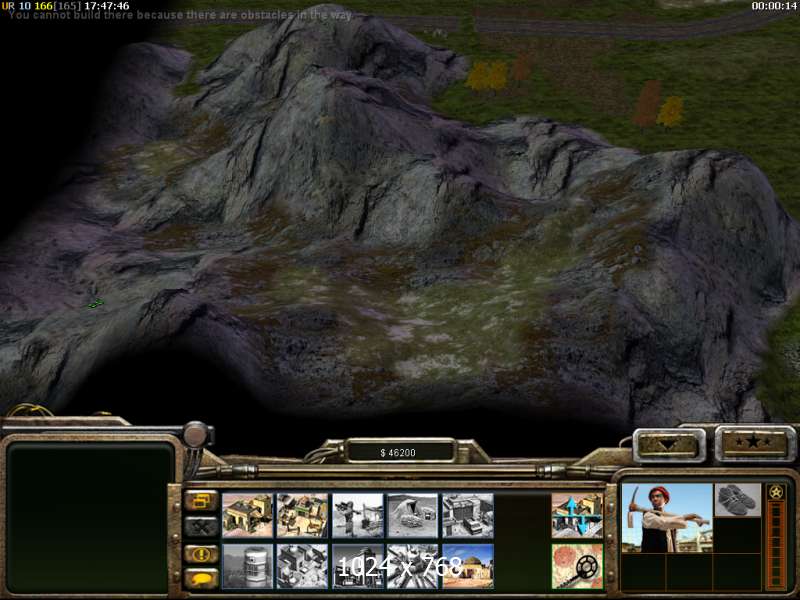
Task: Toggle the fake buildings blue-arrows icon
Action: pos(577,515)
